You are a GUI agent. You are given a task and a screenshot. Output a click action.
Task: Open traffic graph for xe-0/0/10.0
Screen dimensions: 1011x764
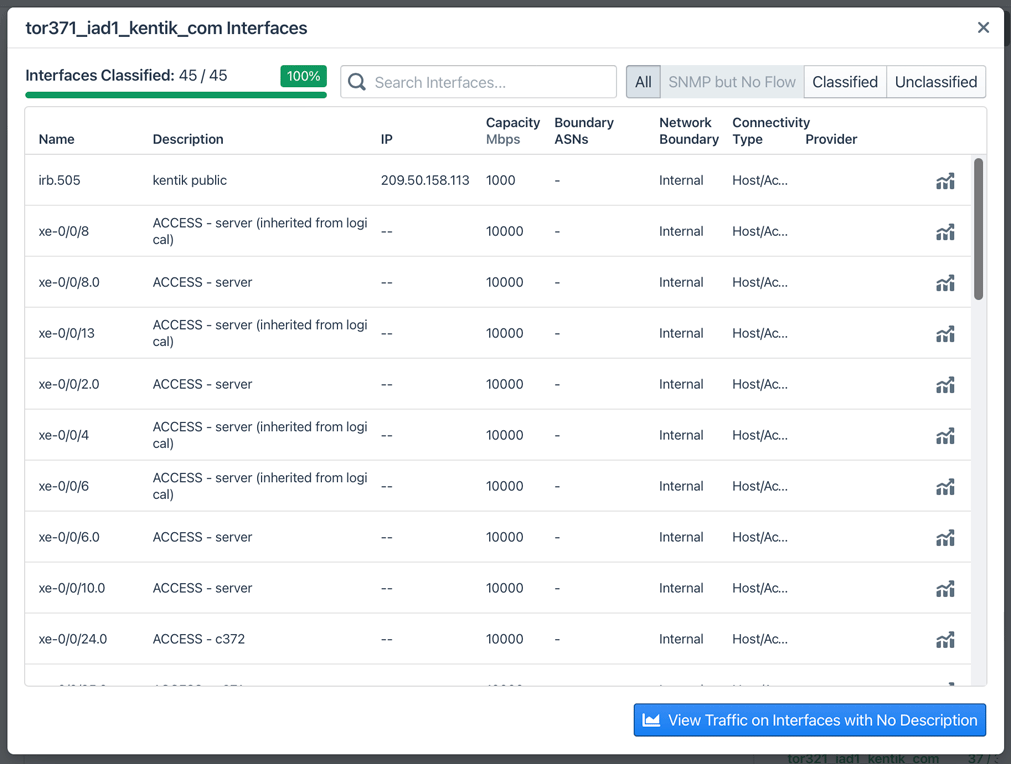click(x=945, y=588)
